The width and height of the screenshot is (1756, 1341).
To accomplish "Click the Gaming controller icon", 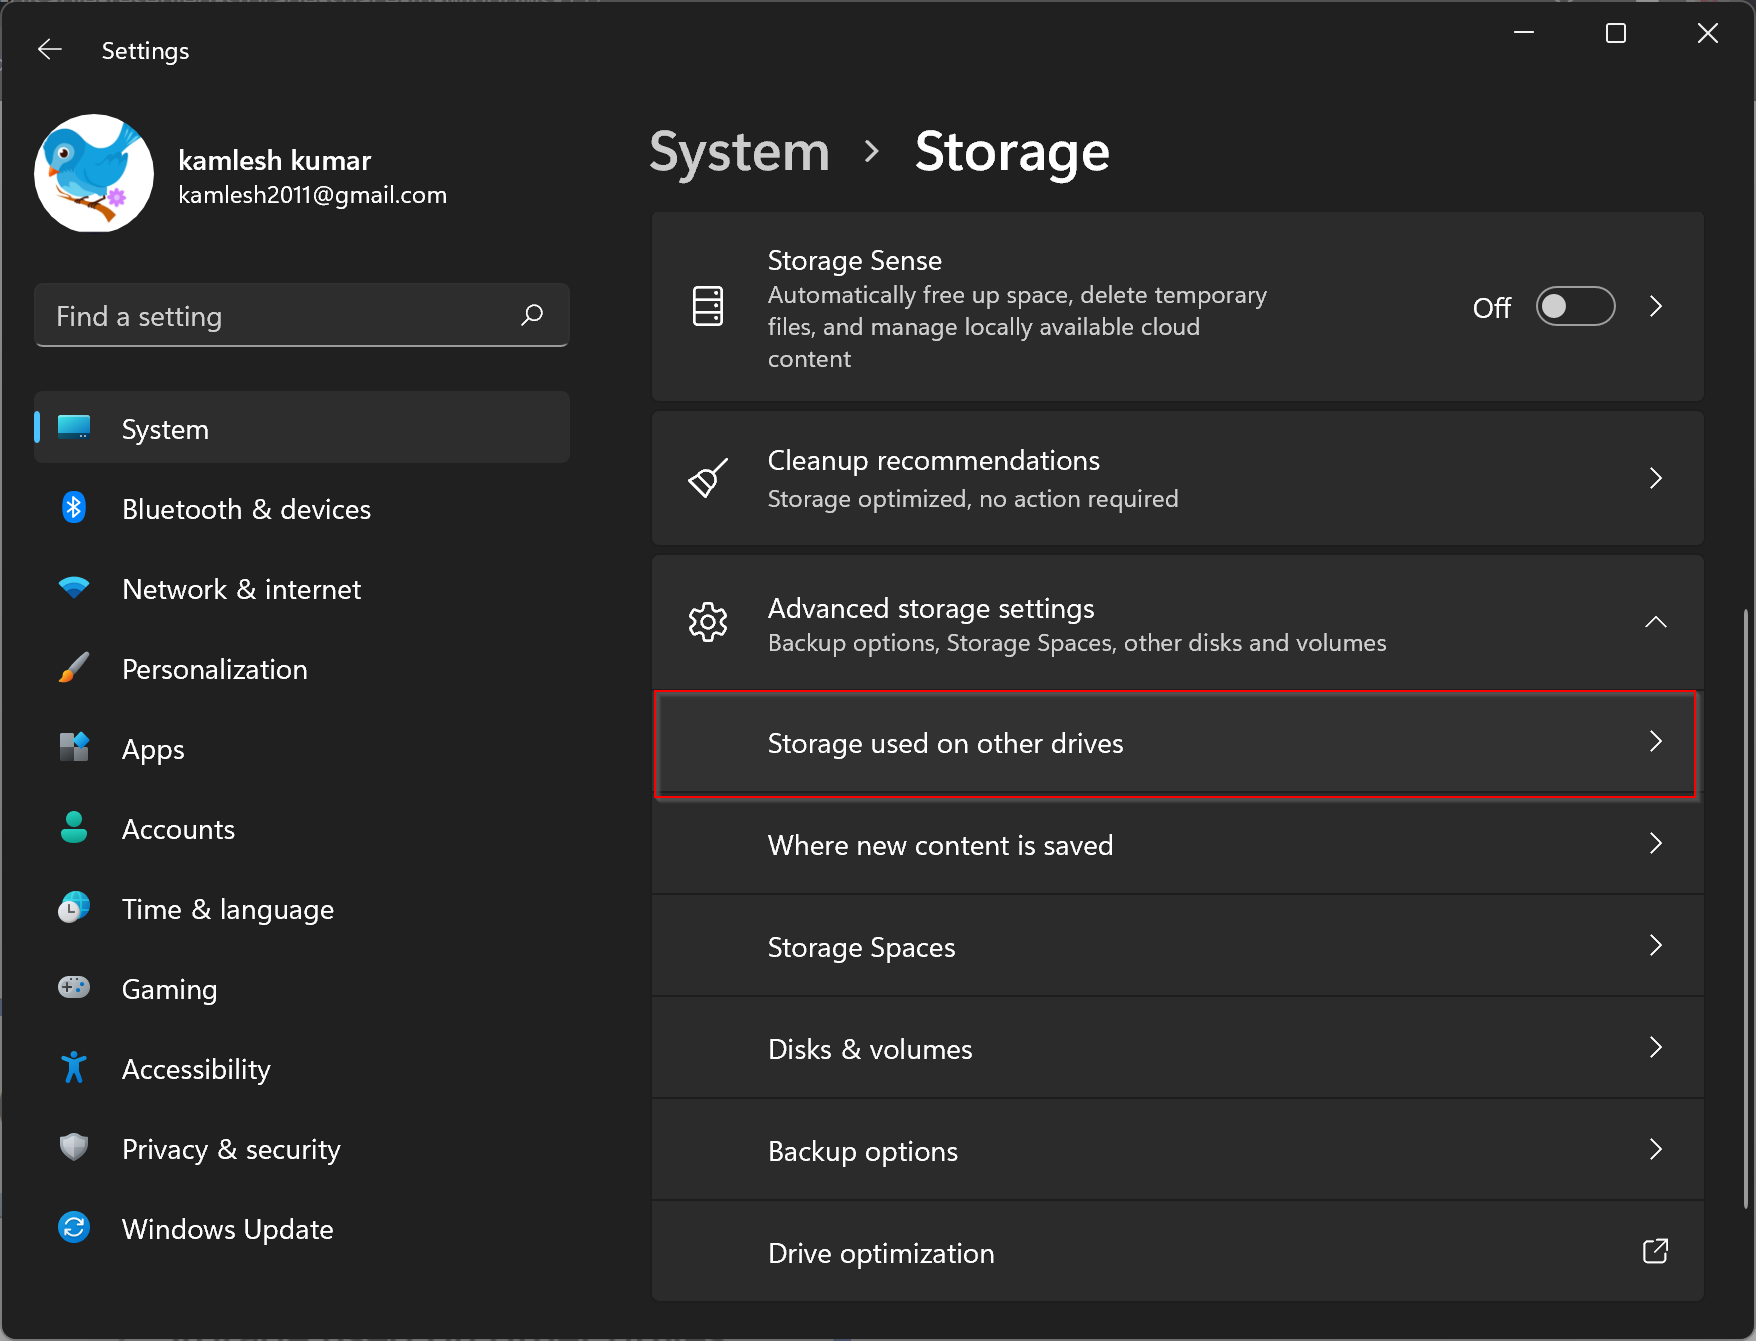I will pos(74,988).
